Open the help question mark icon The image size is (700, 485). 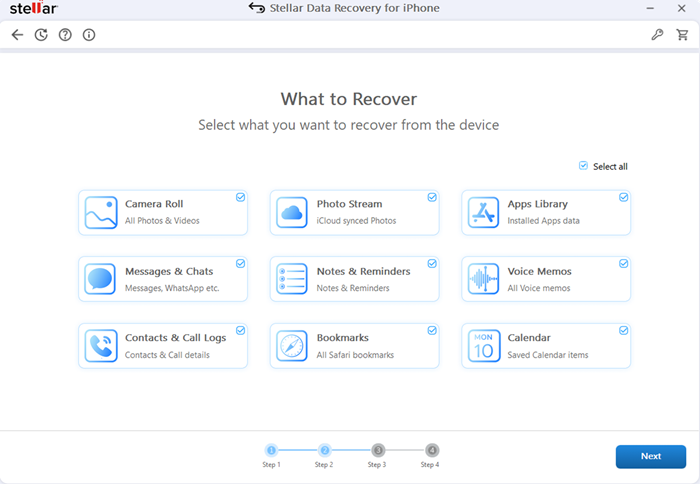tap(65, 35)
